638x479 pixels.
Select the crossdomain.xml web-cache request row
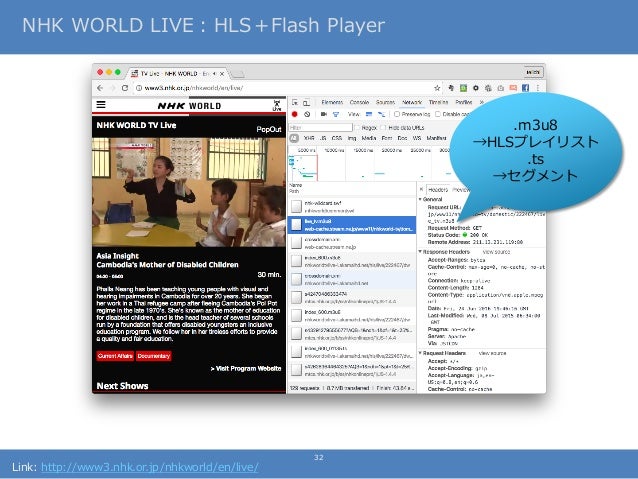352,243
